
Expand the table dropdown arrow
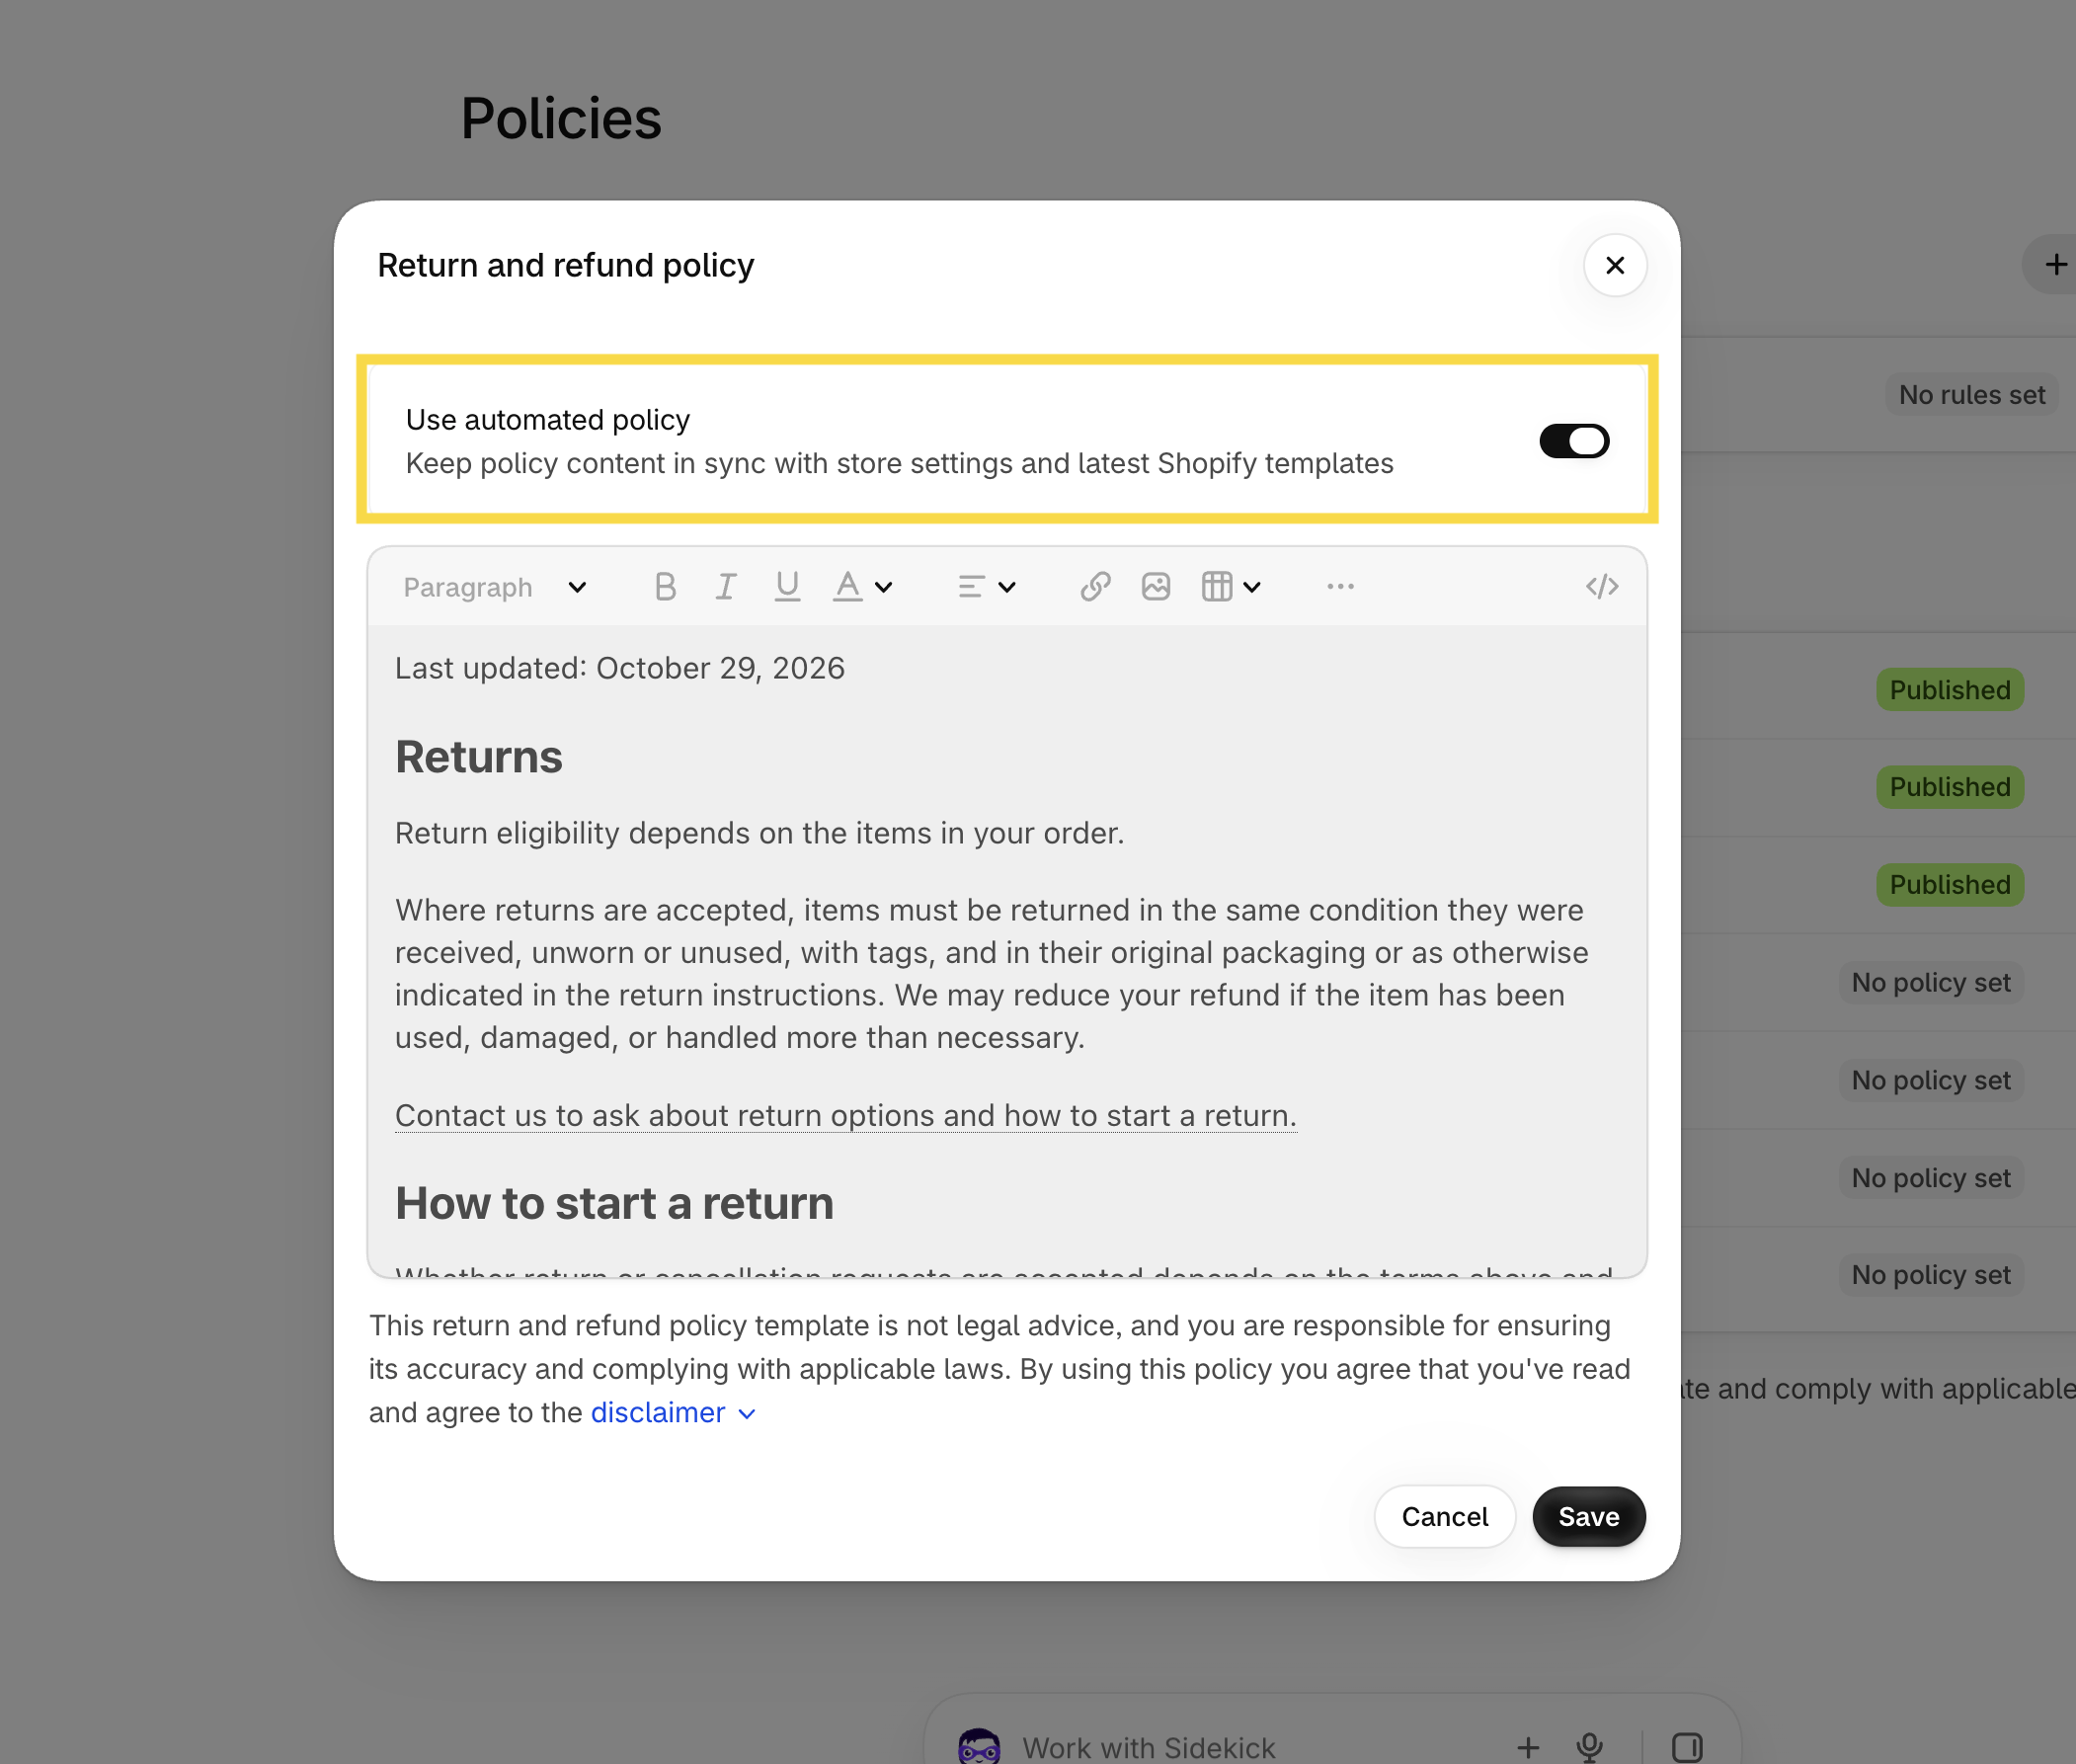click(1252, 588)
